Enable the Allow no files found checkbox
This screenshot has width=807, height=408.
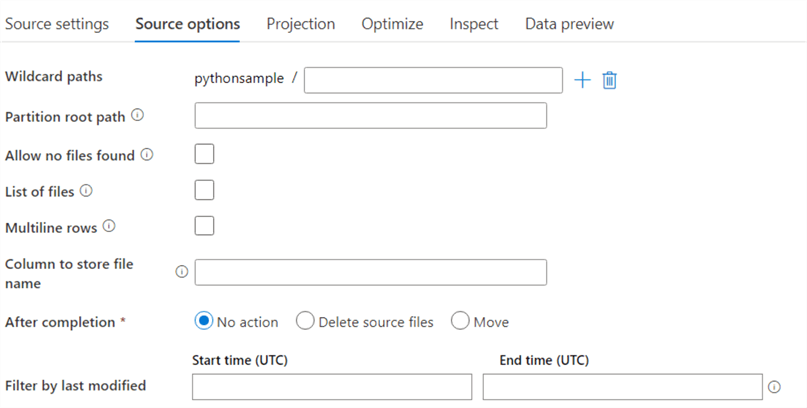pyautogui.click(x=204, y=154)
